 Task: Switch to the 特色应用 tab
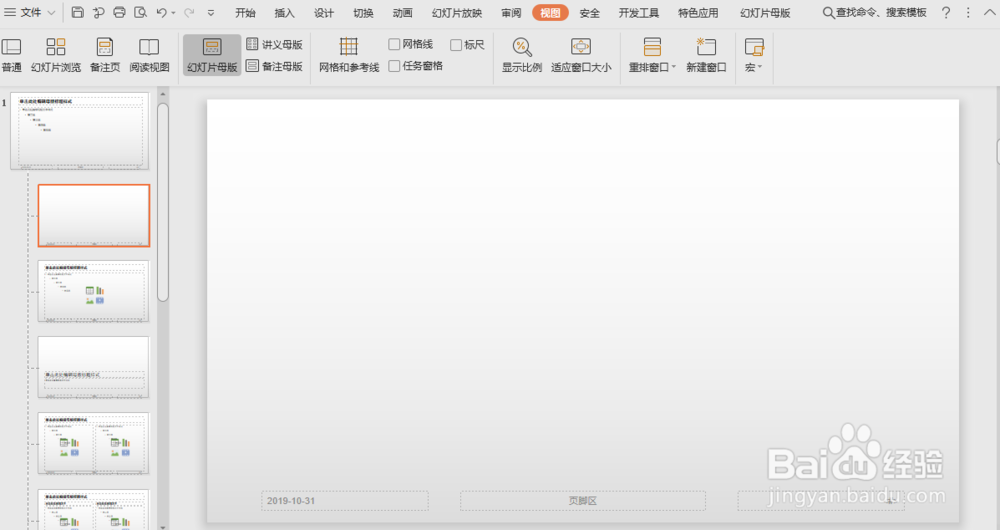tap(698, 13)
